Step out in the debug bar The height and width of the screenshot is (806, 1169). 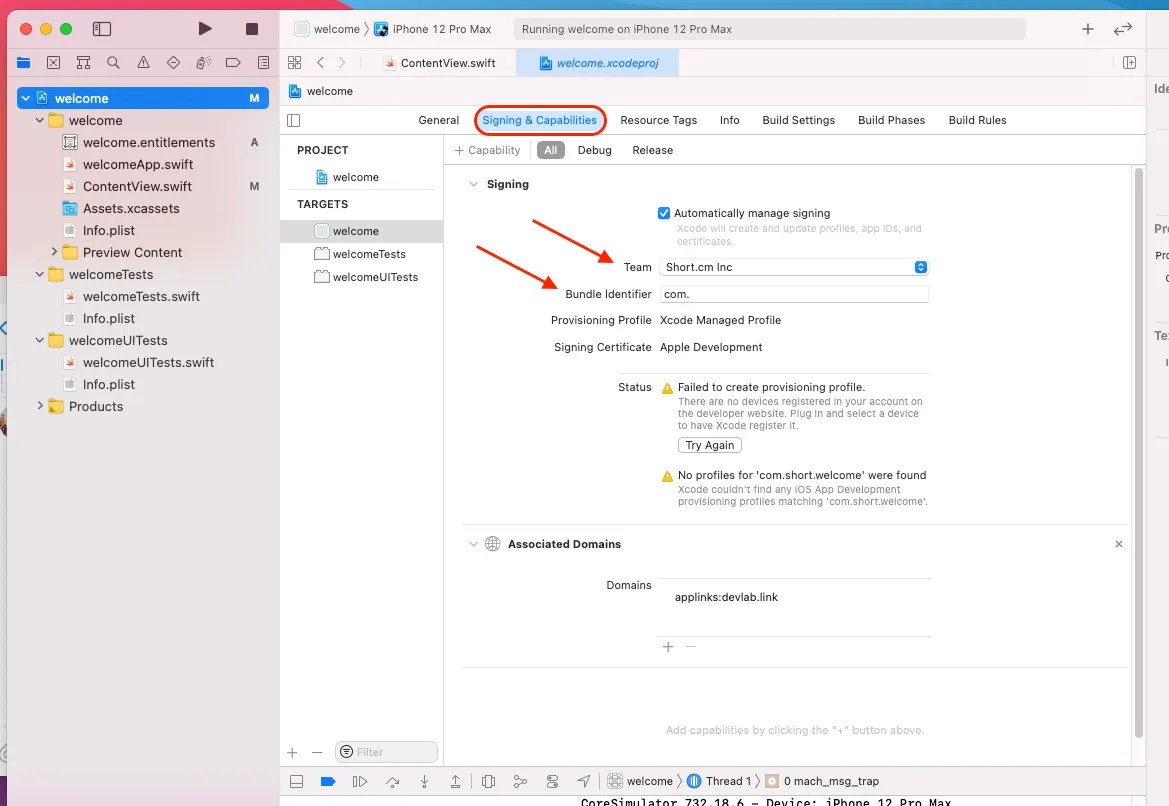coord(455,781)
